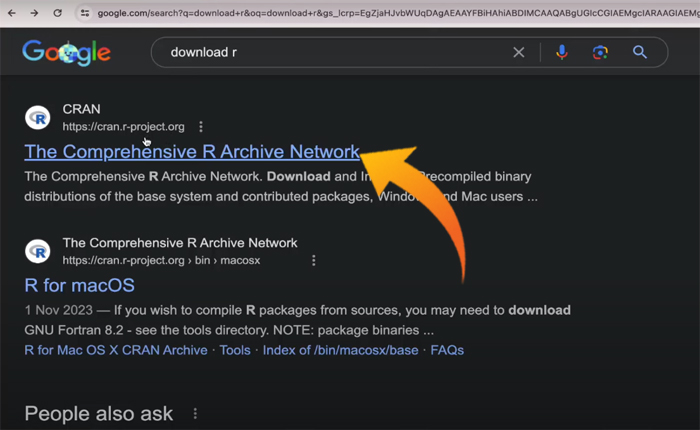The image size is (700, 430).
Task: Open the Tools sitelink
Action: (235, 350)
